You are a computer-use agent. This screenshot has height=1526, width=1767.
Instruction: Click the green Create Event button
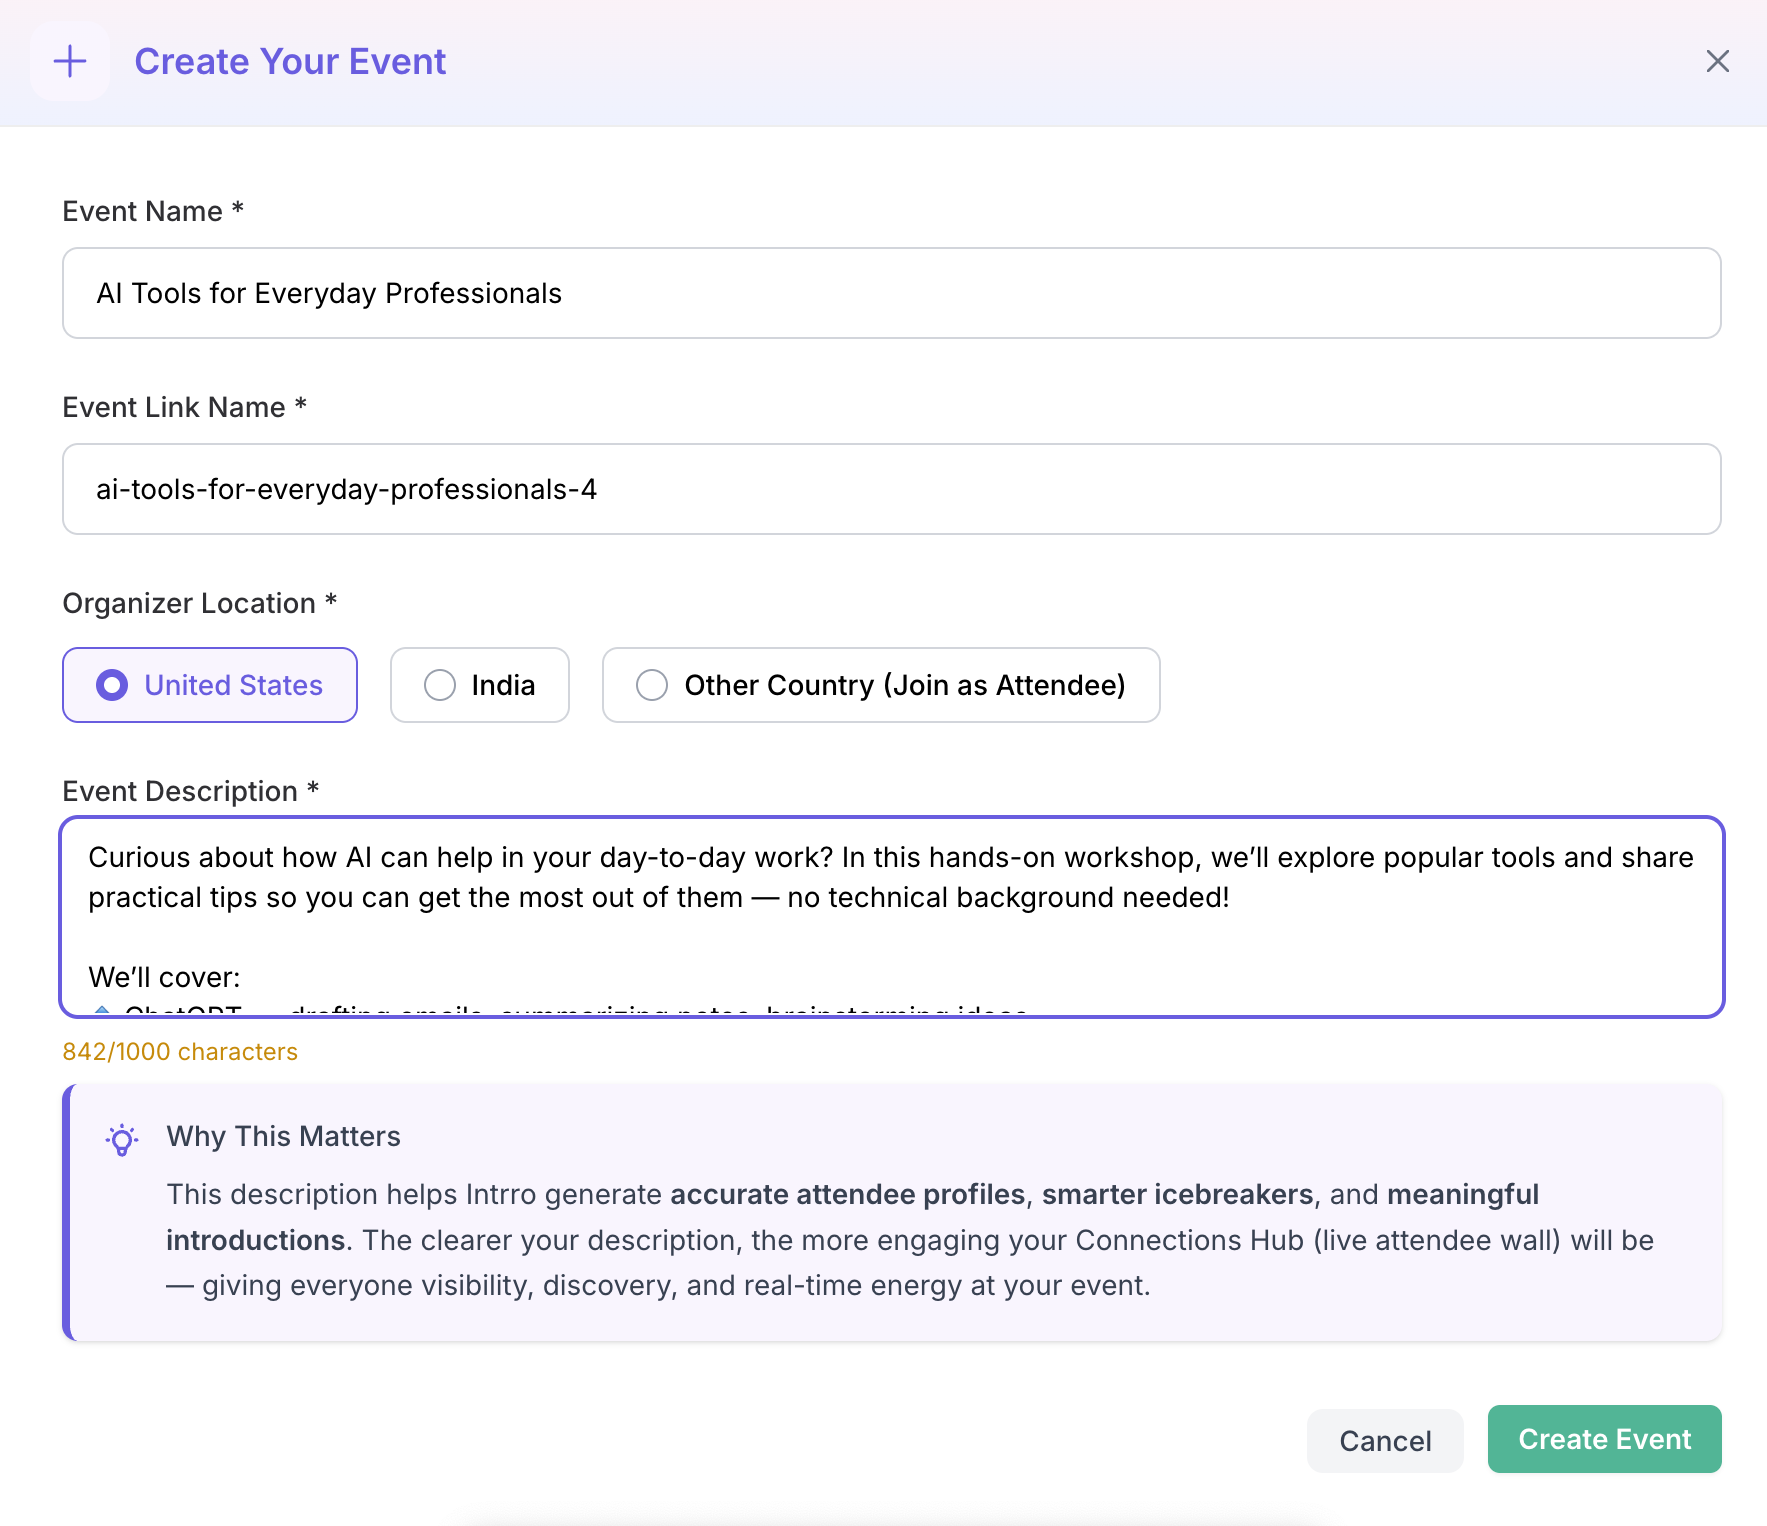point(1604,1439)
